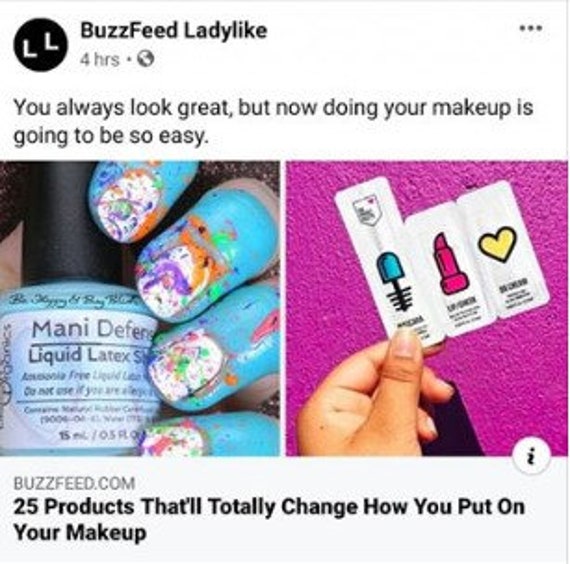This screenshot has height=564, width=570.
Task: Open the BuzzFeed Ladylike page name
Action: coord(174,30)
